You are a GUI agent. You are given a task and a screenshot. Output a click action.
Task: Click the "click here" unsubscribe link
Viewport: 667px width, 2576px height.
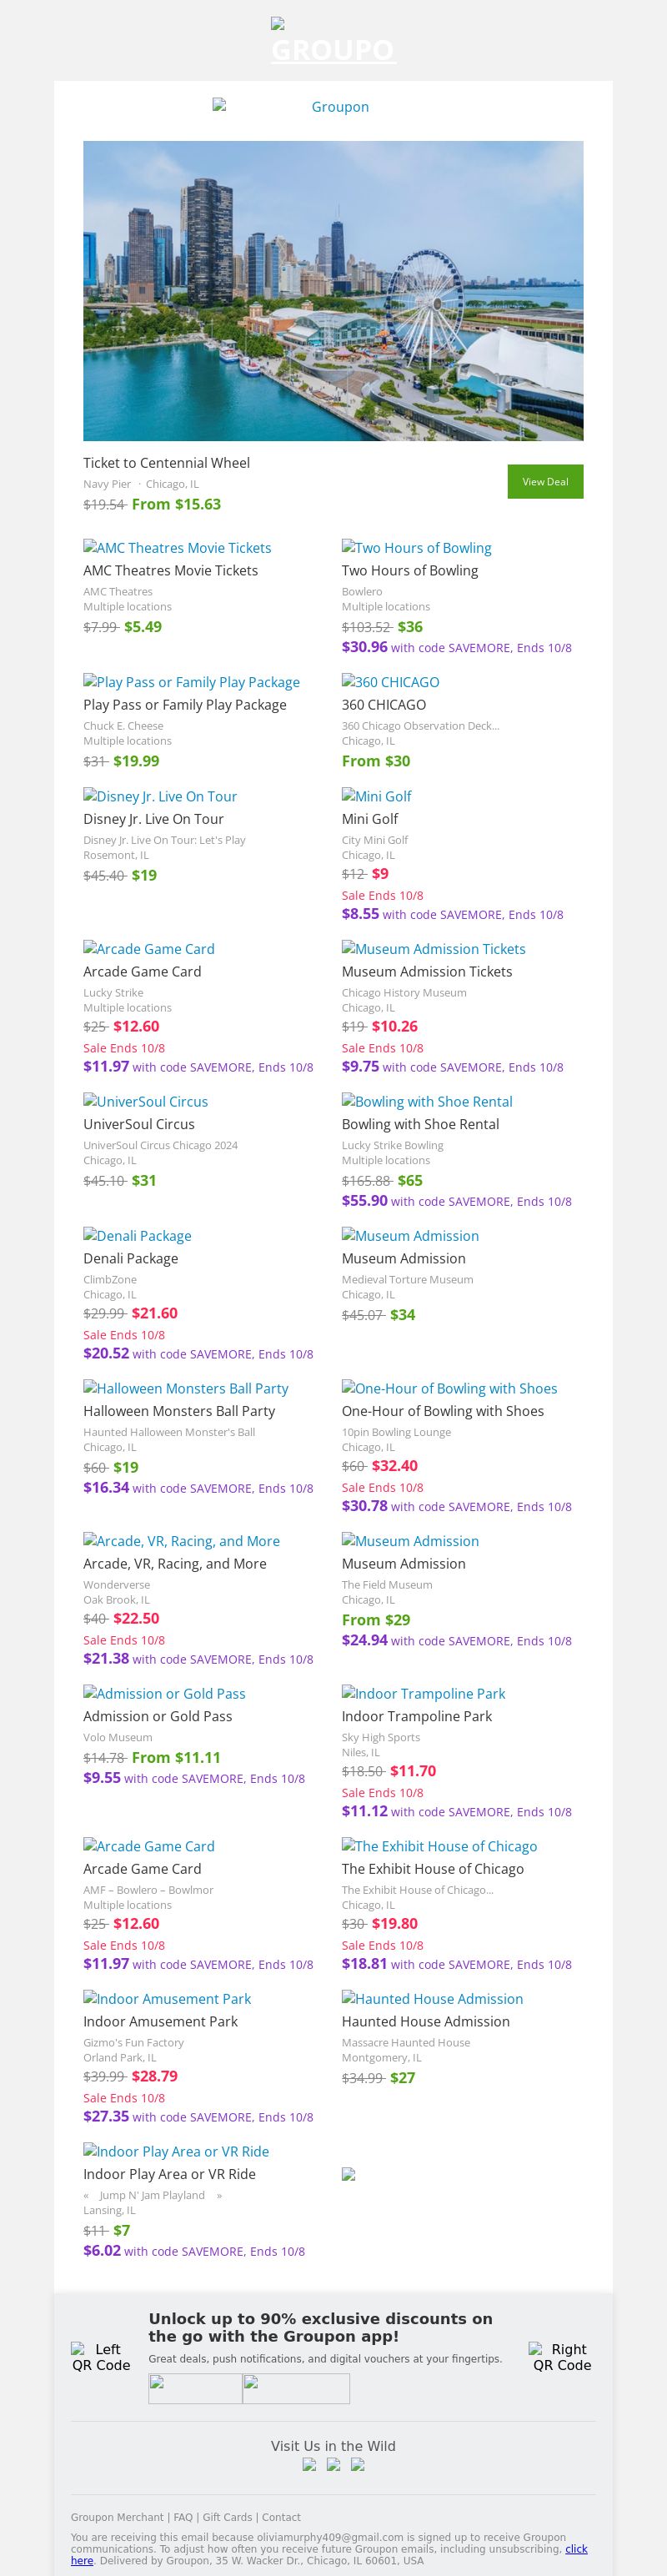tap(576, 2549)
